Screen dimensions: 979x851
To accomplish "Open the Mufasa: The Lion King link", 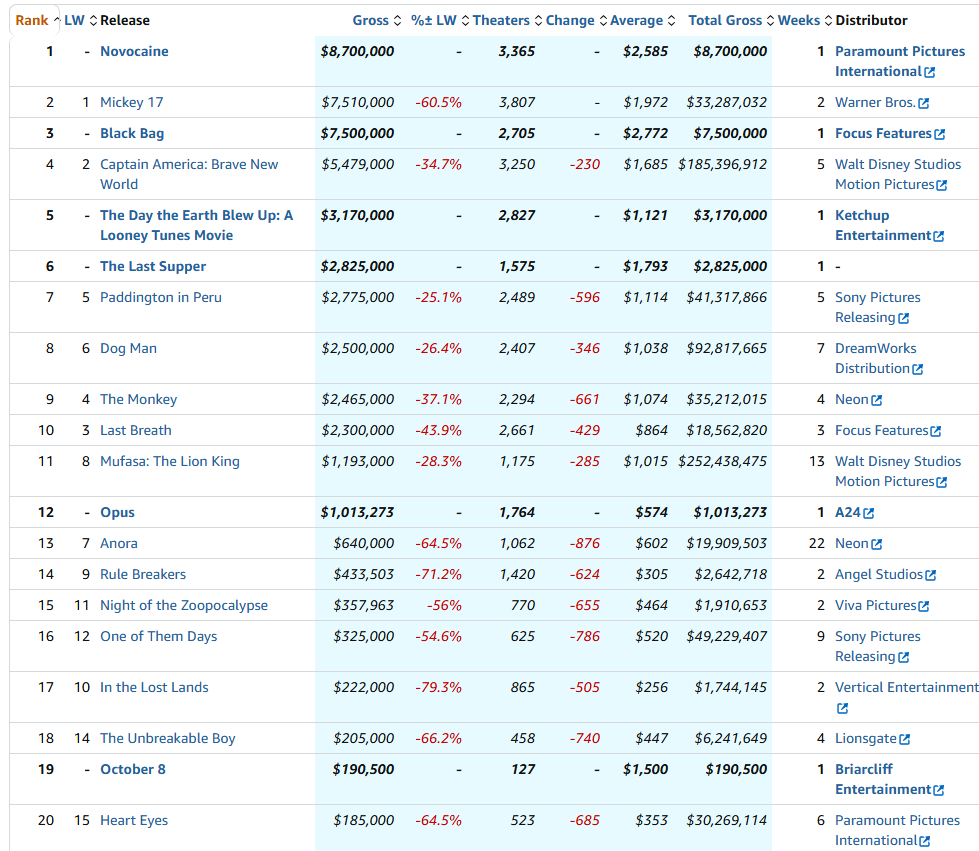I will (x=169, y=461).
